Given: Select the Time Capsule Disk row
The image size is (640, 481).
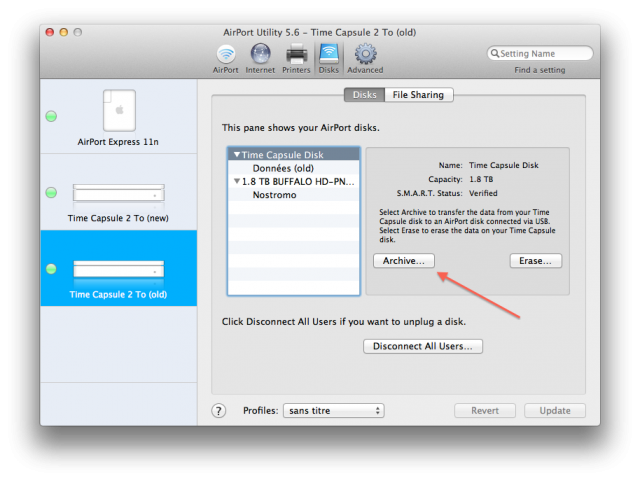Looking at the screenshot, I should [x=293, y=155].
